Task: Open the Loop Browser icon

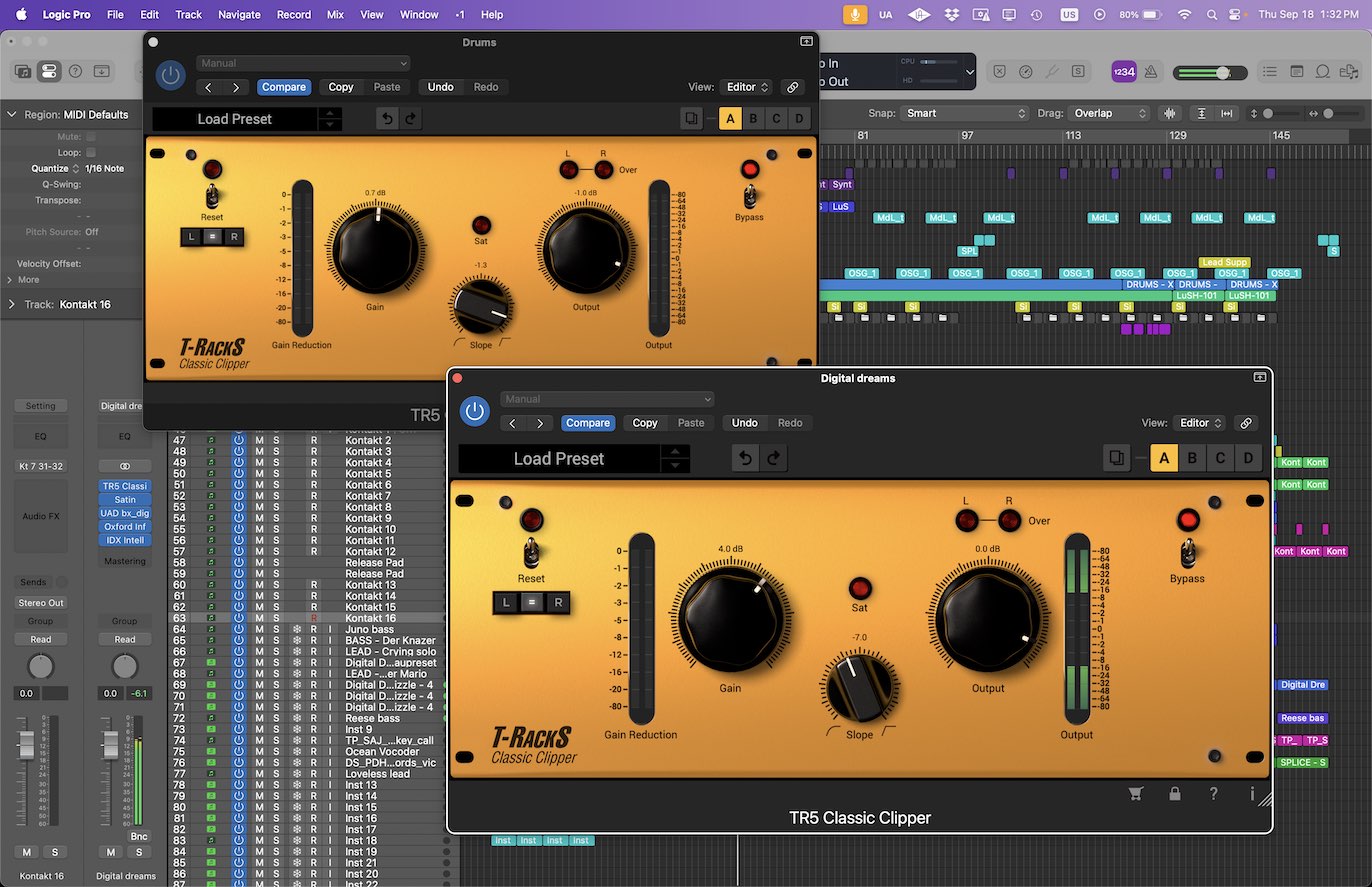Action: (1322, 71)
